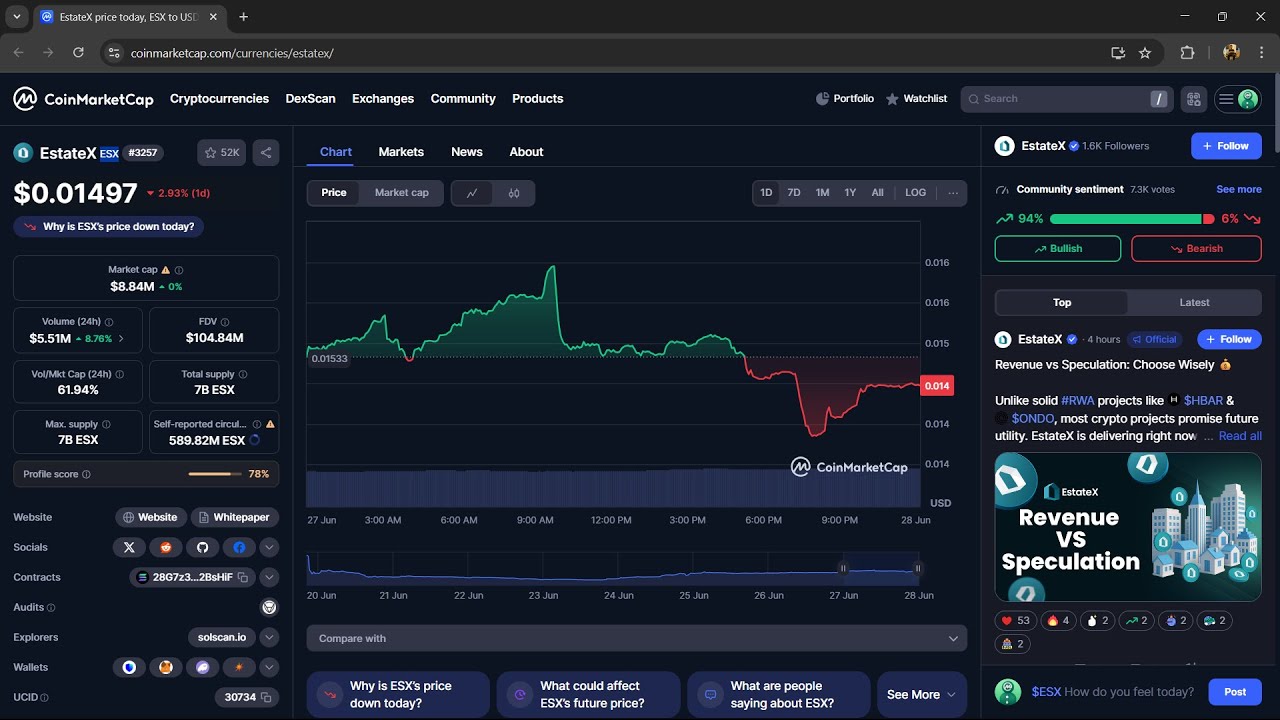Viewport: 1280px width, 720px height.
Task: Follow EstateX in the community header
Action: [x=1226, y=146]
